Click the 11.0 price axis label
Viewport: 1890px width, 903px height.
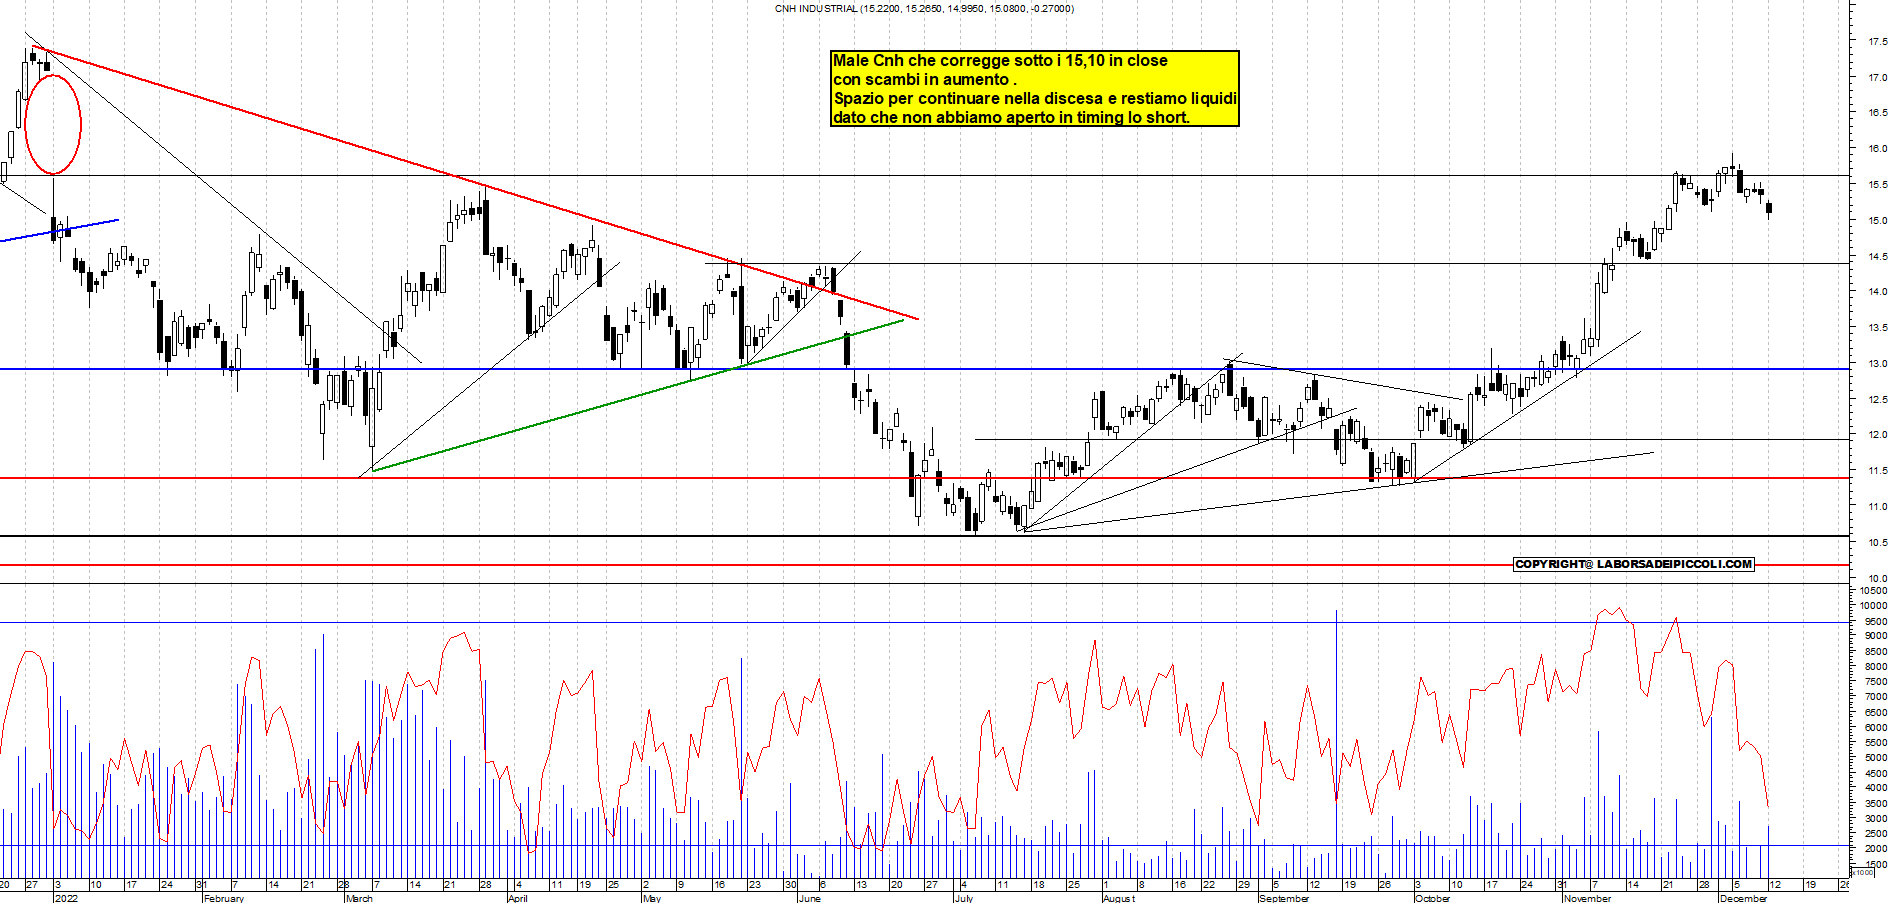pos(1877,507)
